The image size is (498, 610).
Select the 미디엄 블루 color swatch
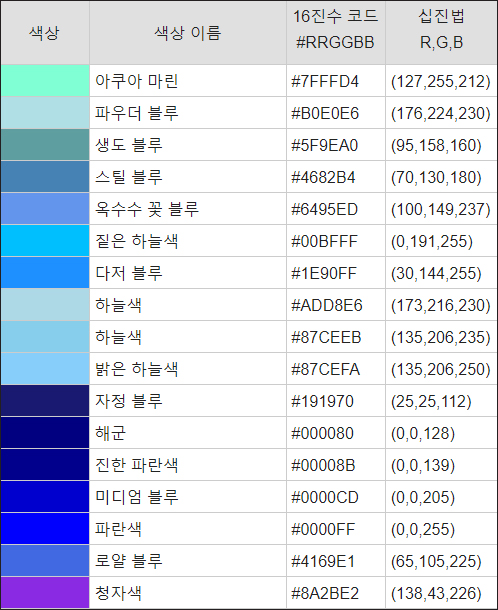click(45, 496)
